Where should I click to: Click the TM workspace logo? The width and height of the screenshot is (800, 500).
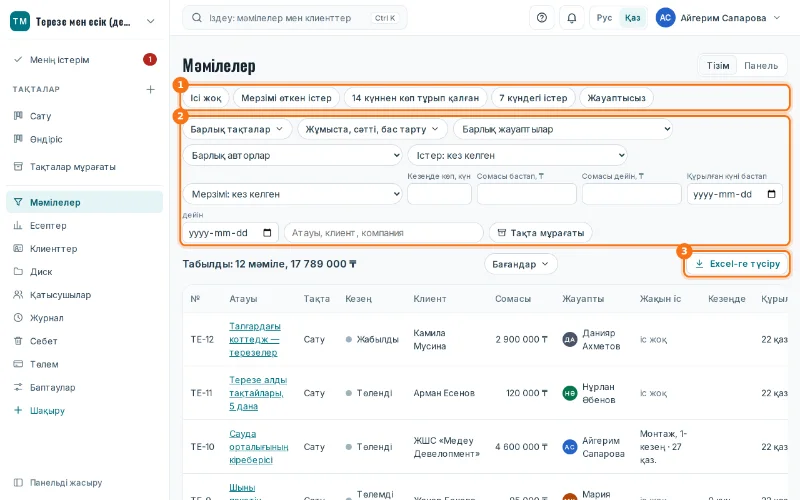(x=20, y=21)
